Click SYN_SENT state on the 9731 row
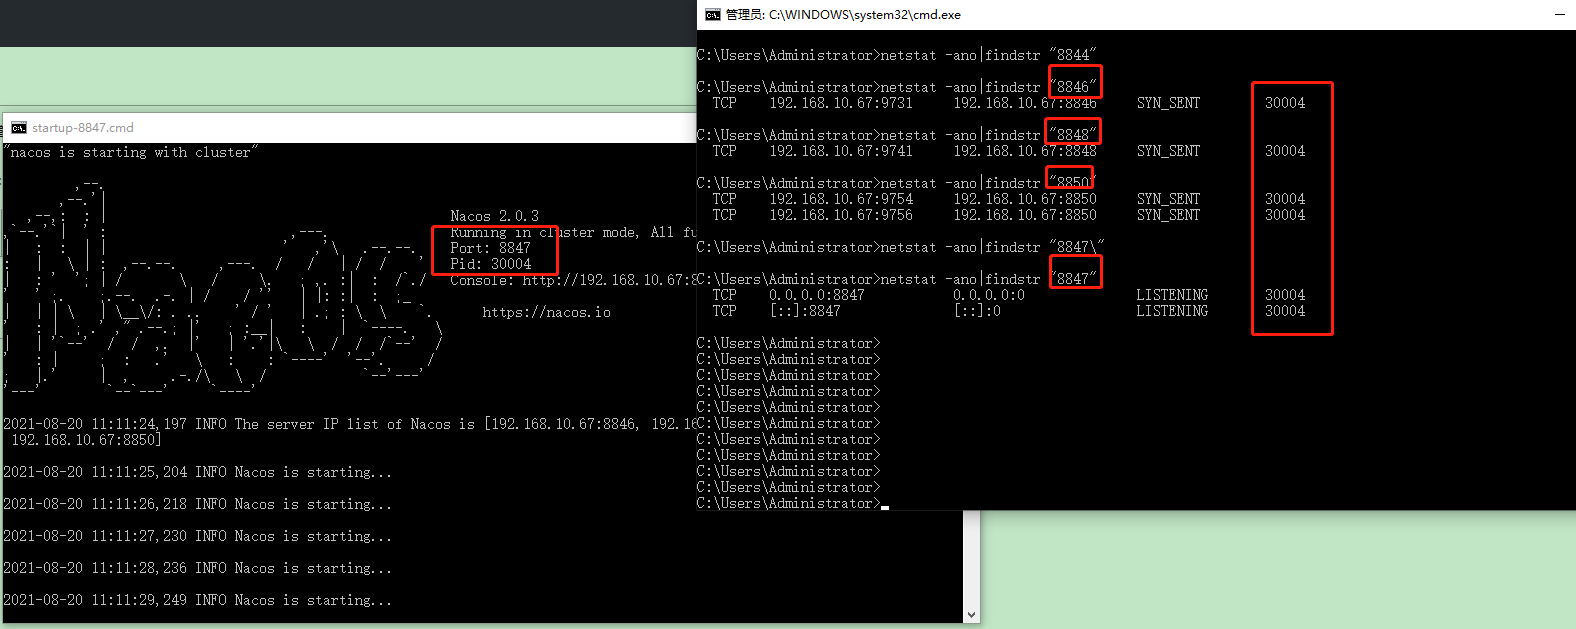Screen dimensions: 1576x629 pyautogui.click(x=1169, y=103)
